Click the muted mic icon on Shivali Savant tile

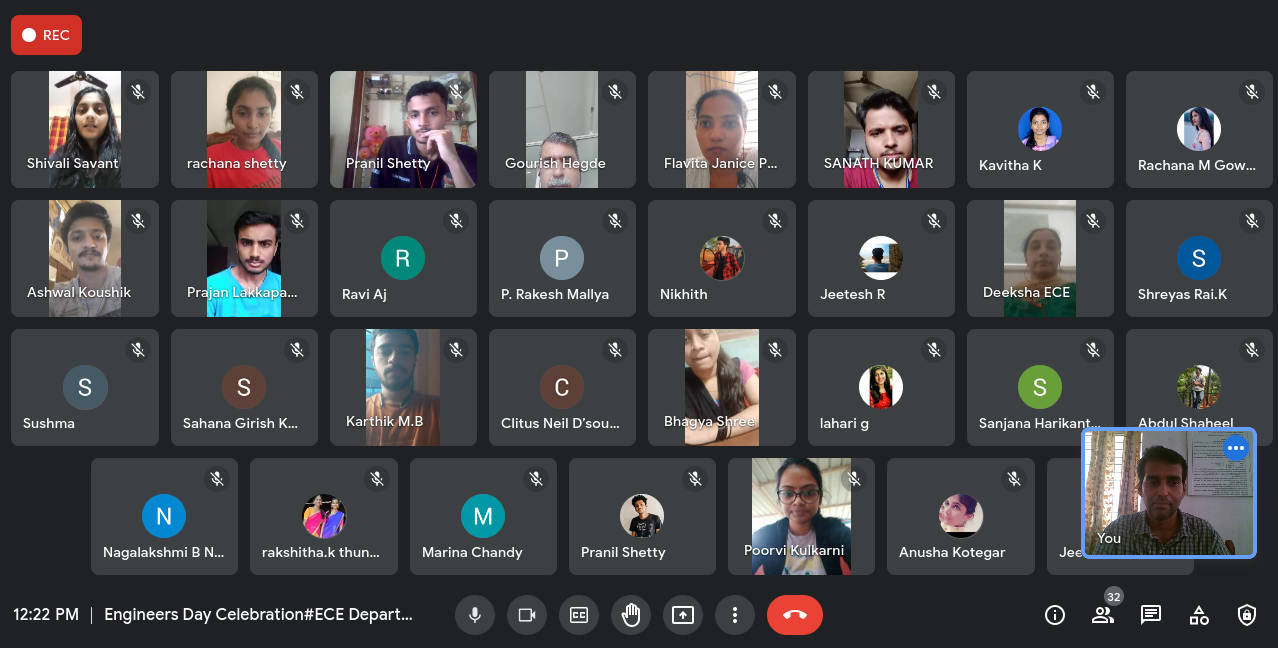[x=138, y=92]
